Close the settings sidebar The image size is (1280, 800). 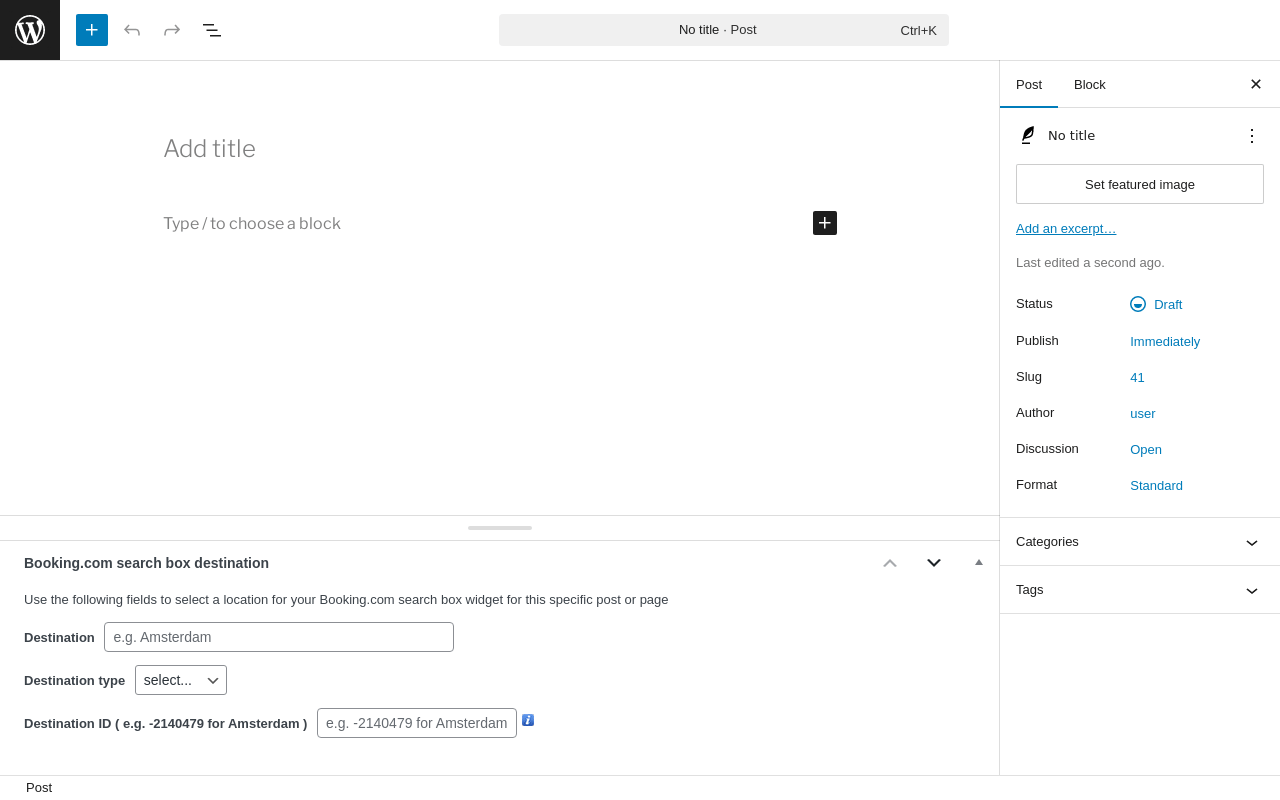click(1256, 84)
